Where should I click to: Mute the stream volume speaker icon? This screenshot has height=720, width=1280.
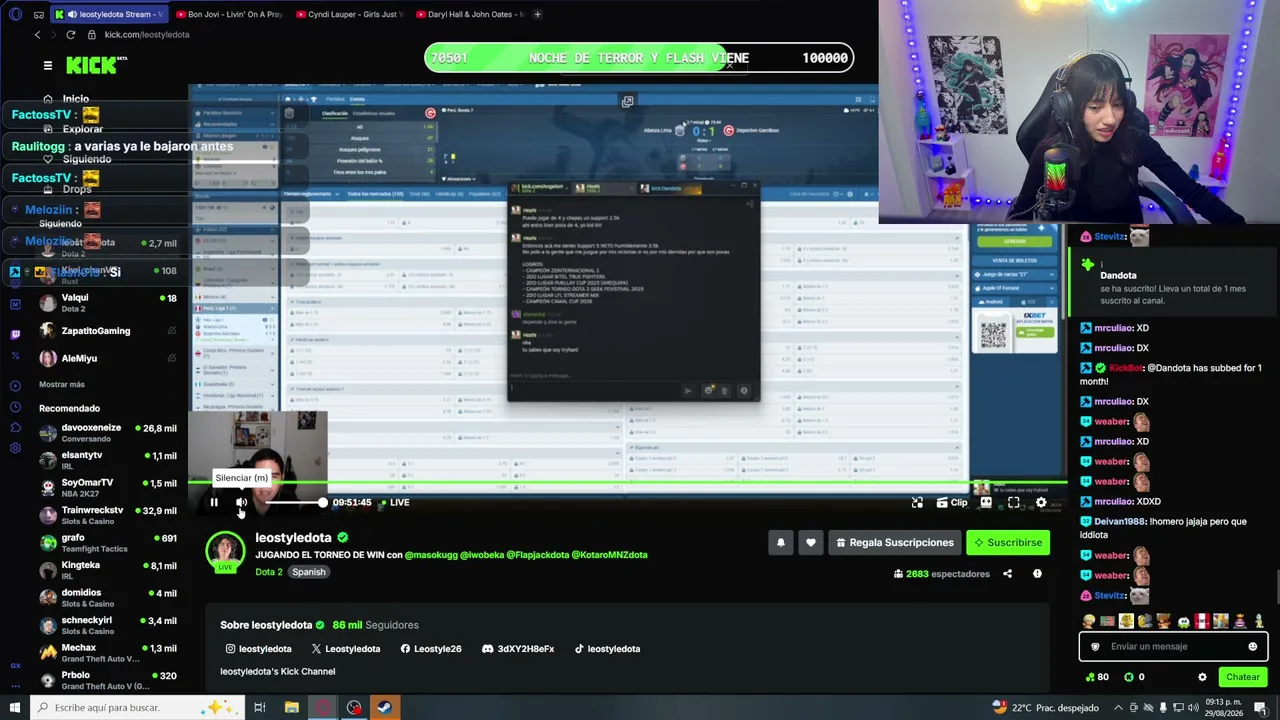coord(241,502)
